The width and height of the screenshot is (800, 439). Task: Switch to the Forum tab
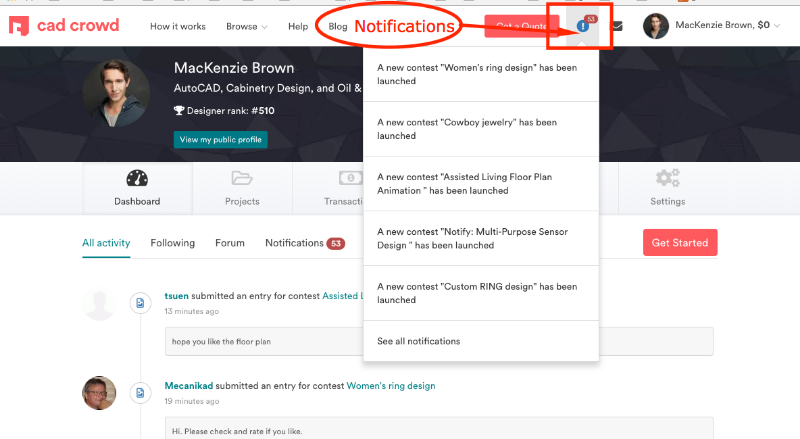pyautogui.click(x=230, y=243)
